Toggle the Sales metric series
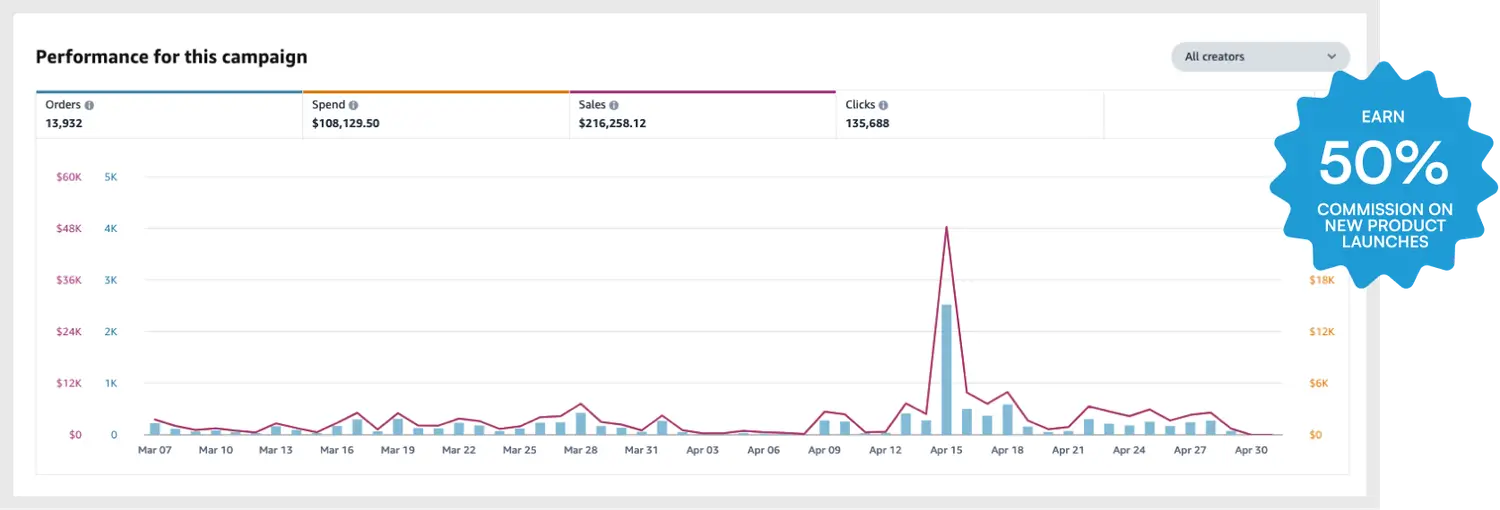The image size is (1500, 510). 702,115
